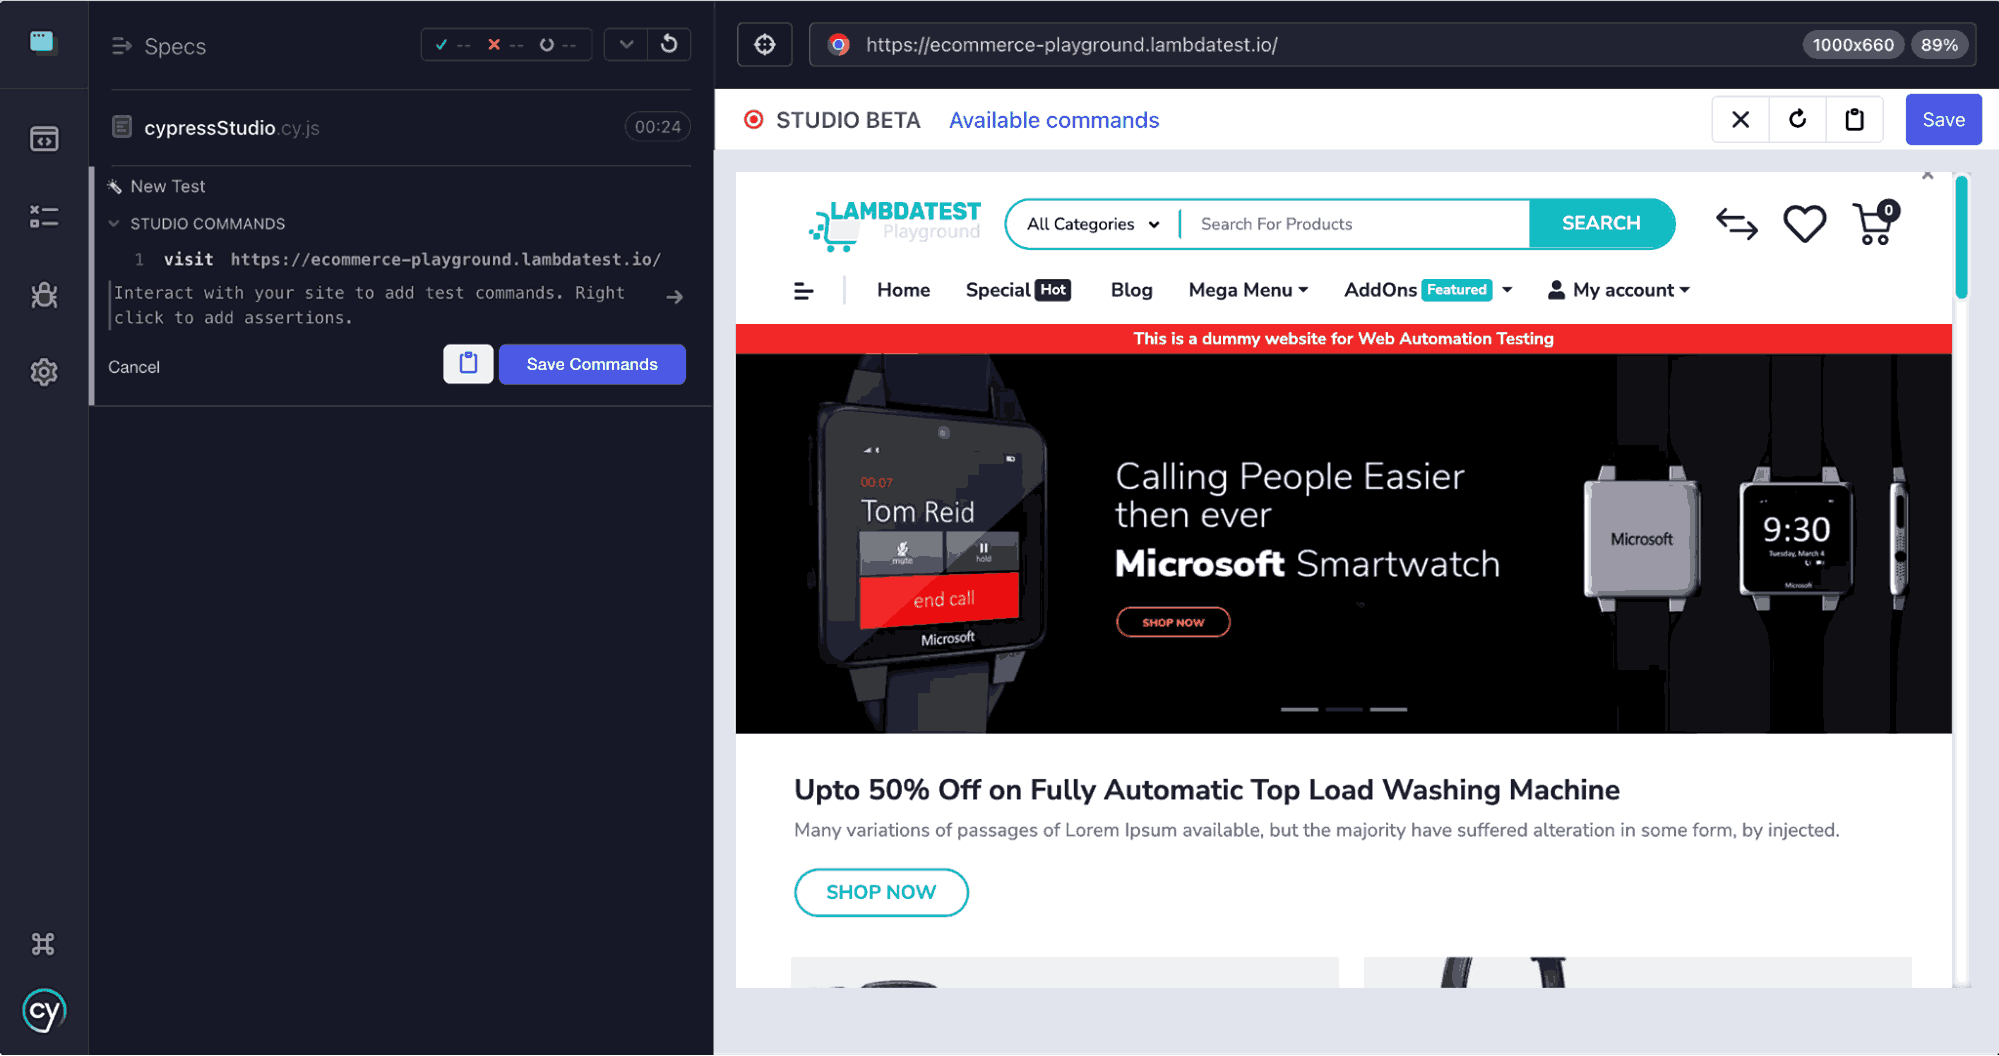Viewport: 1999px width, 1056px height.
Task: Open the Runs list icon in sidebar
Action: 44,216
